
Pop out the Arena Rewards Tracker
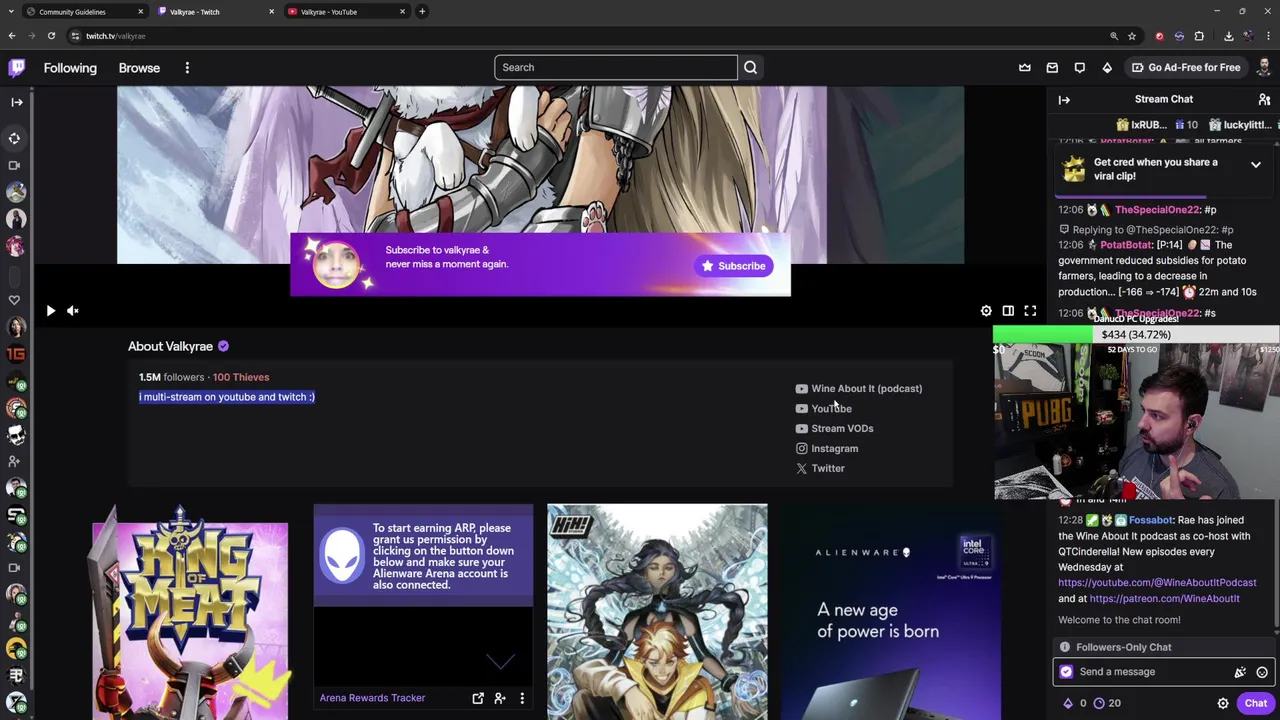(x=478, y=698)
